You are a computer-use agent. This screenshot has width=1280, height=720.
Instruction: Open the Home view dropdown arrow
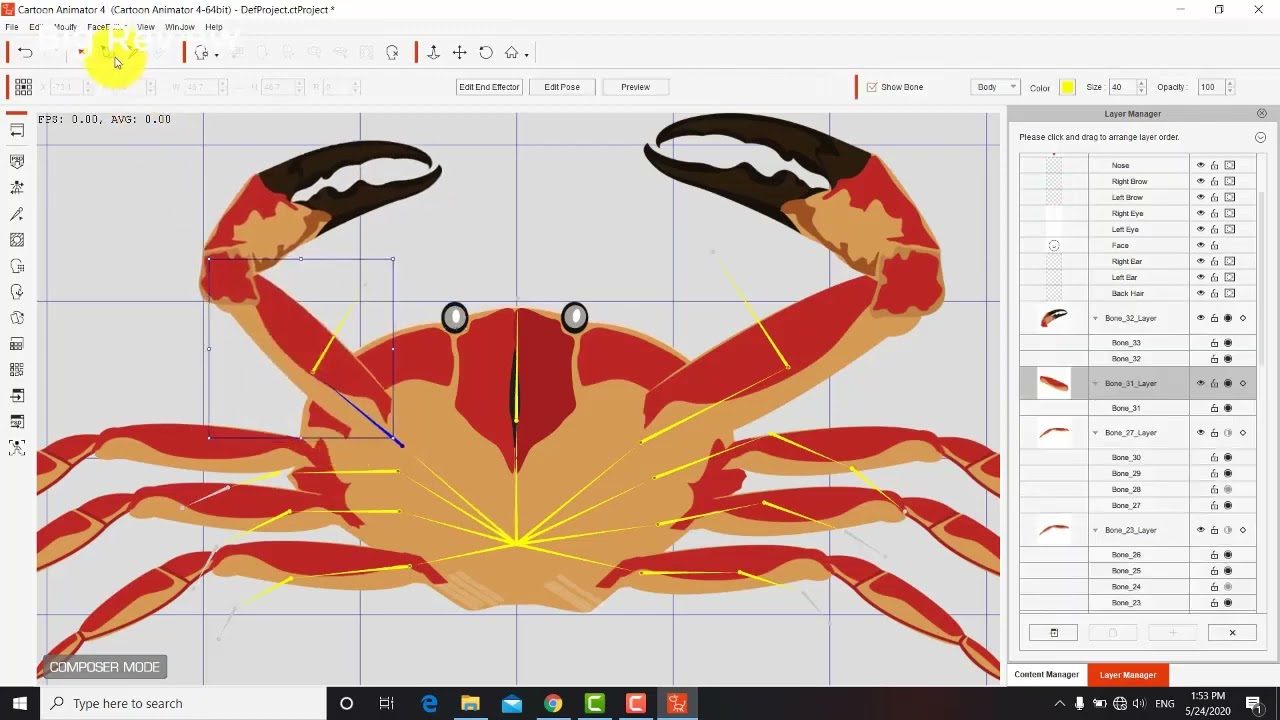coord(526,54)
